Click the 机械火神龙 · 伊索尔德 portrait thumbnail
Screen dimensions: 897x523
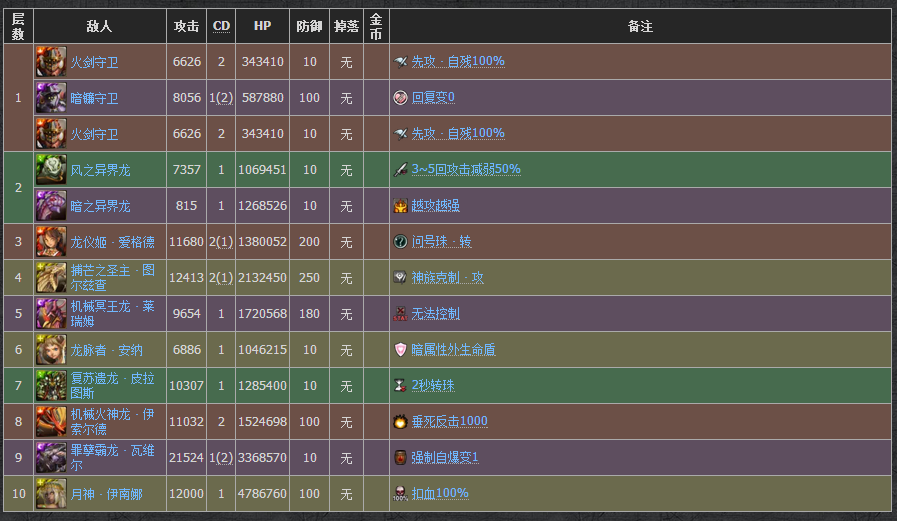point(51,422)
